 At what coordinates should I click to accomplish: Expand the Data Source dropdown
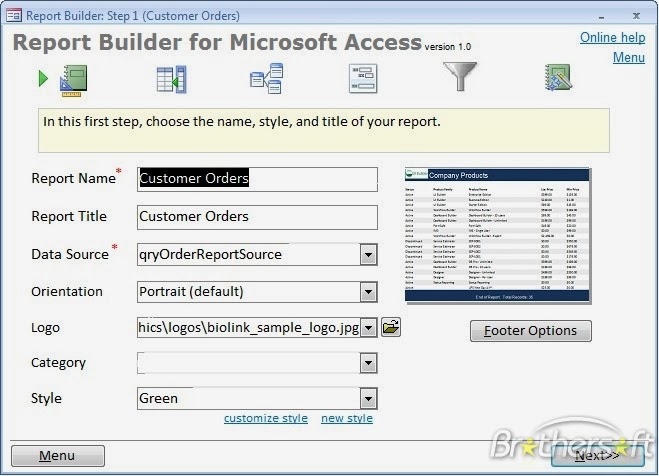368,255
